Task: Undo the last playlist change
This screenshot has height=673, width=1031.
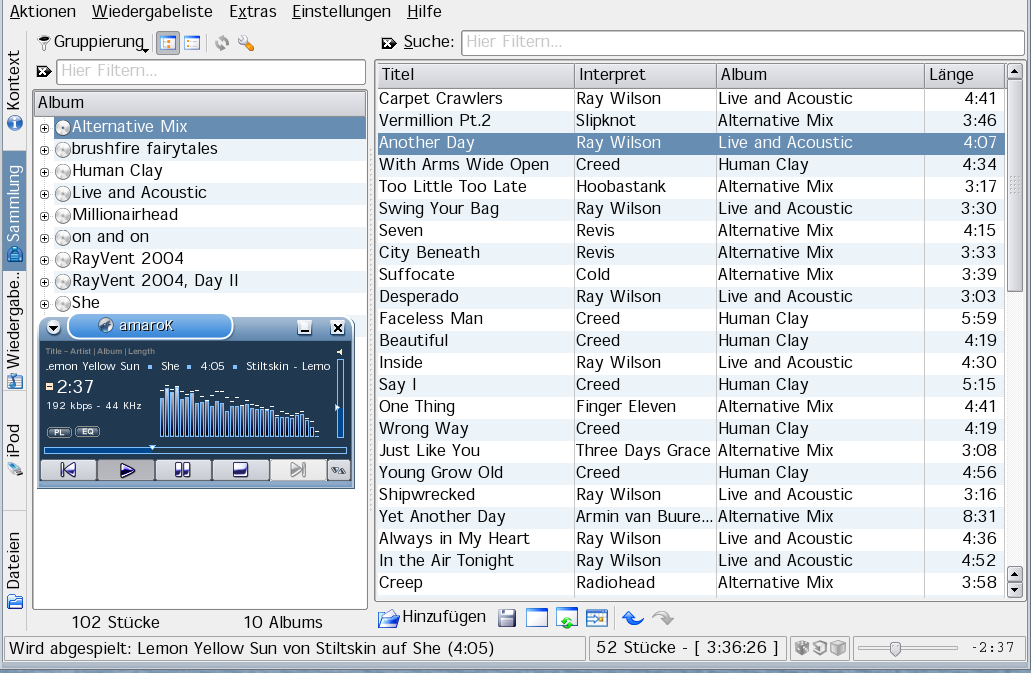Action: (x=633, y=618)
